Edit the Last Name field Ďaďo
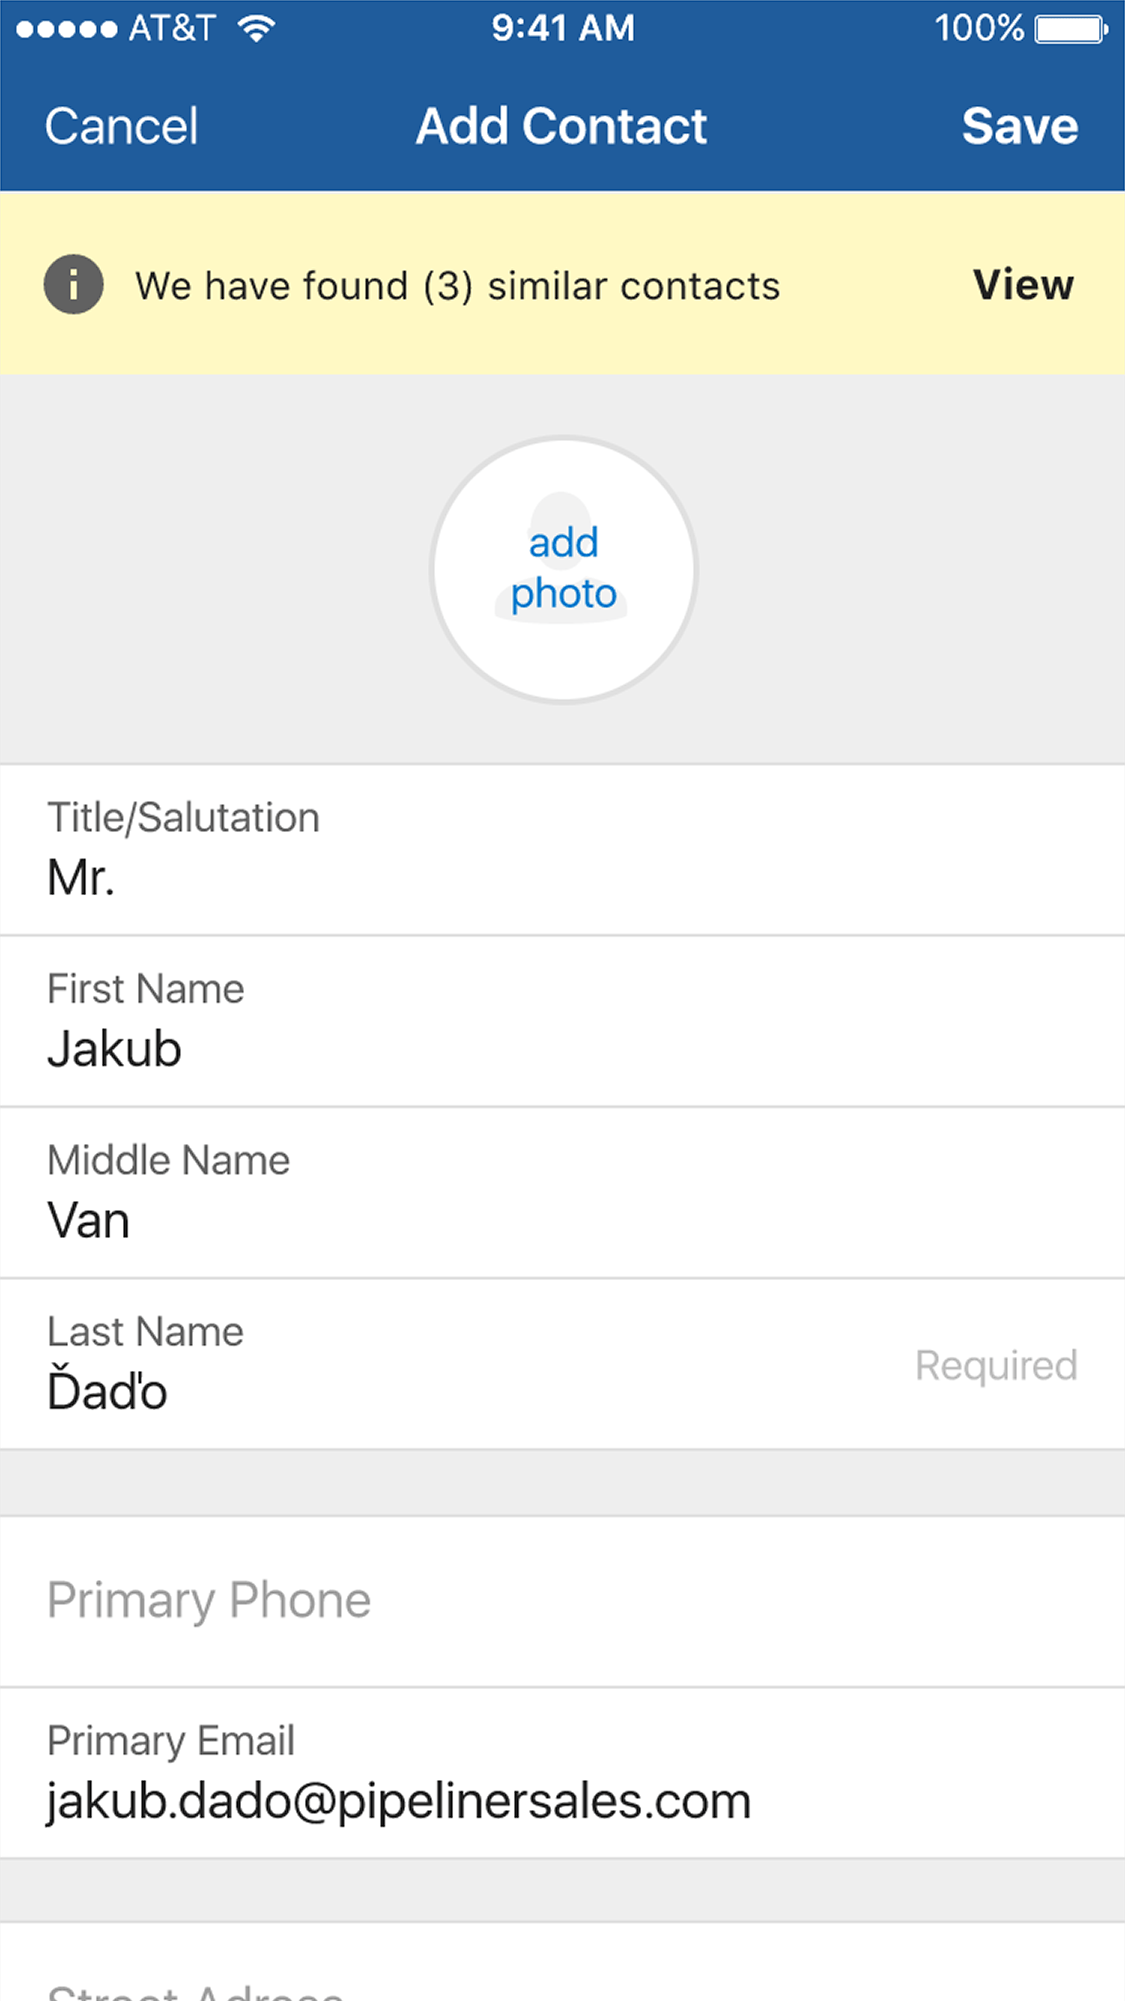This screenshot has height=2001, width=1125. tap(480, 1365)
